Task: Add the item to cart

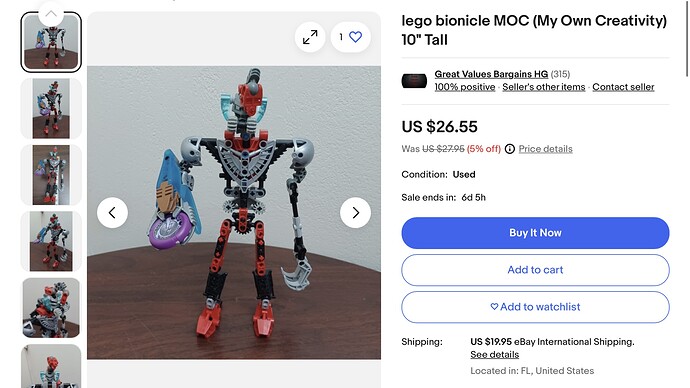Action: [535, 270]
